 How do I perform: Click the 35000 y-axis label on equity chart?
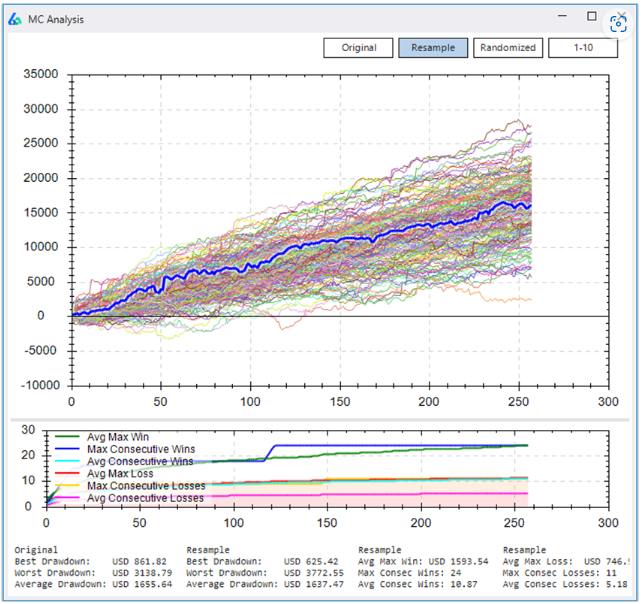click(x=39, y=74)
